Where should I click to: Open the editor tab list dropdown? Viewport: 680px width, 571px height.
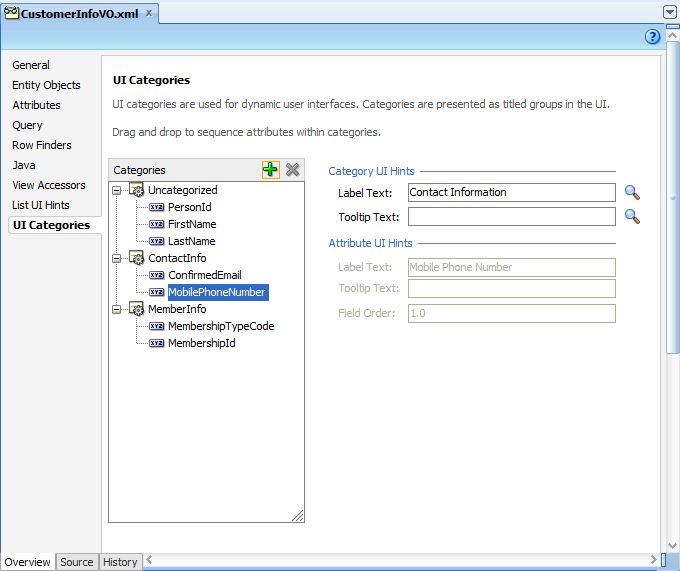[670, 12]
